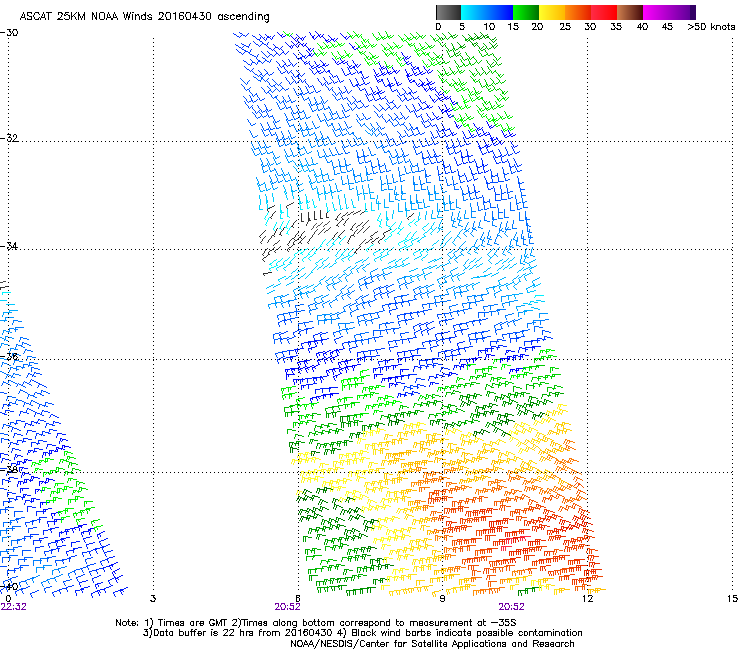Click the purple '20:52' time near longitude 6
Image resolution: width=740 pixels, height=650 pixels.
tap(287, 607)
